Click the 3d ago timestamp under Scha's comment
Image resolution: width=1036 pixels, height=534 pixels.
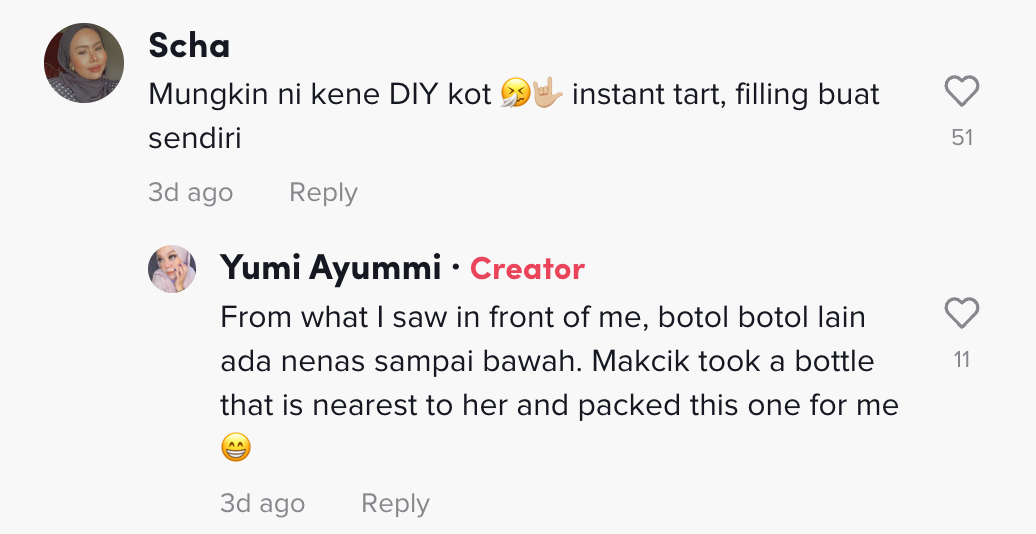(190, 192)
